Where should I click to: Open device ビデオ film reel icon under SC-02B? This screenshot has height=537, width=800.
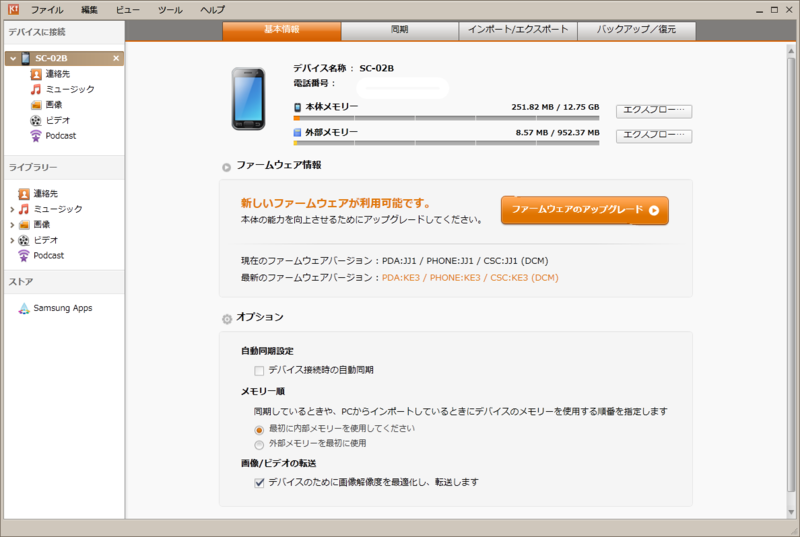click(36, 120)
